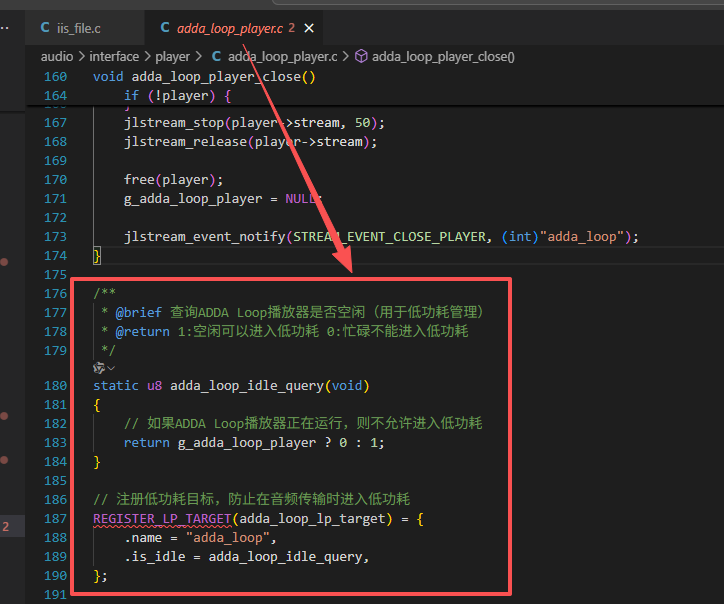Click the adda_loop_idle_query function name on line 180
724x604 pixels.
point(247,386)
